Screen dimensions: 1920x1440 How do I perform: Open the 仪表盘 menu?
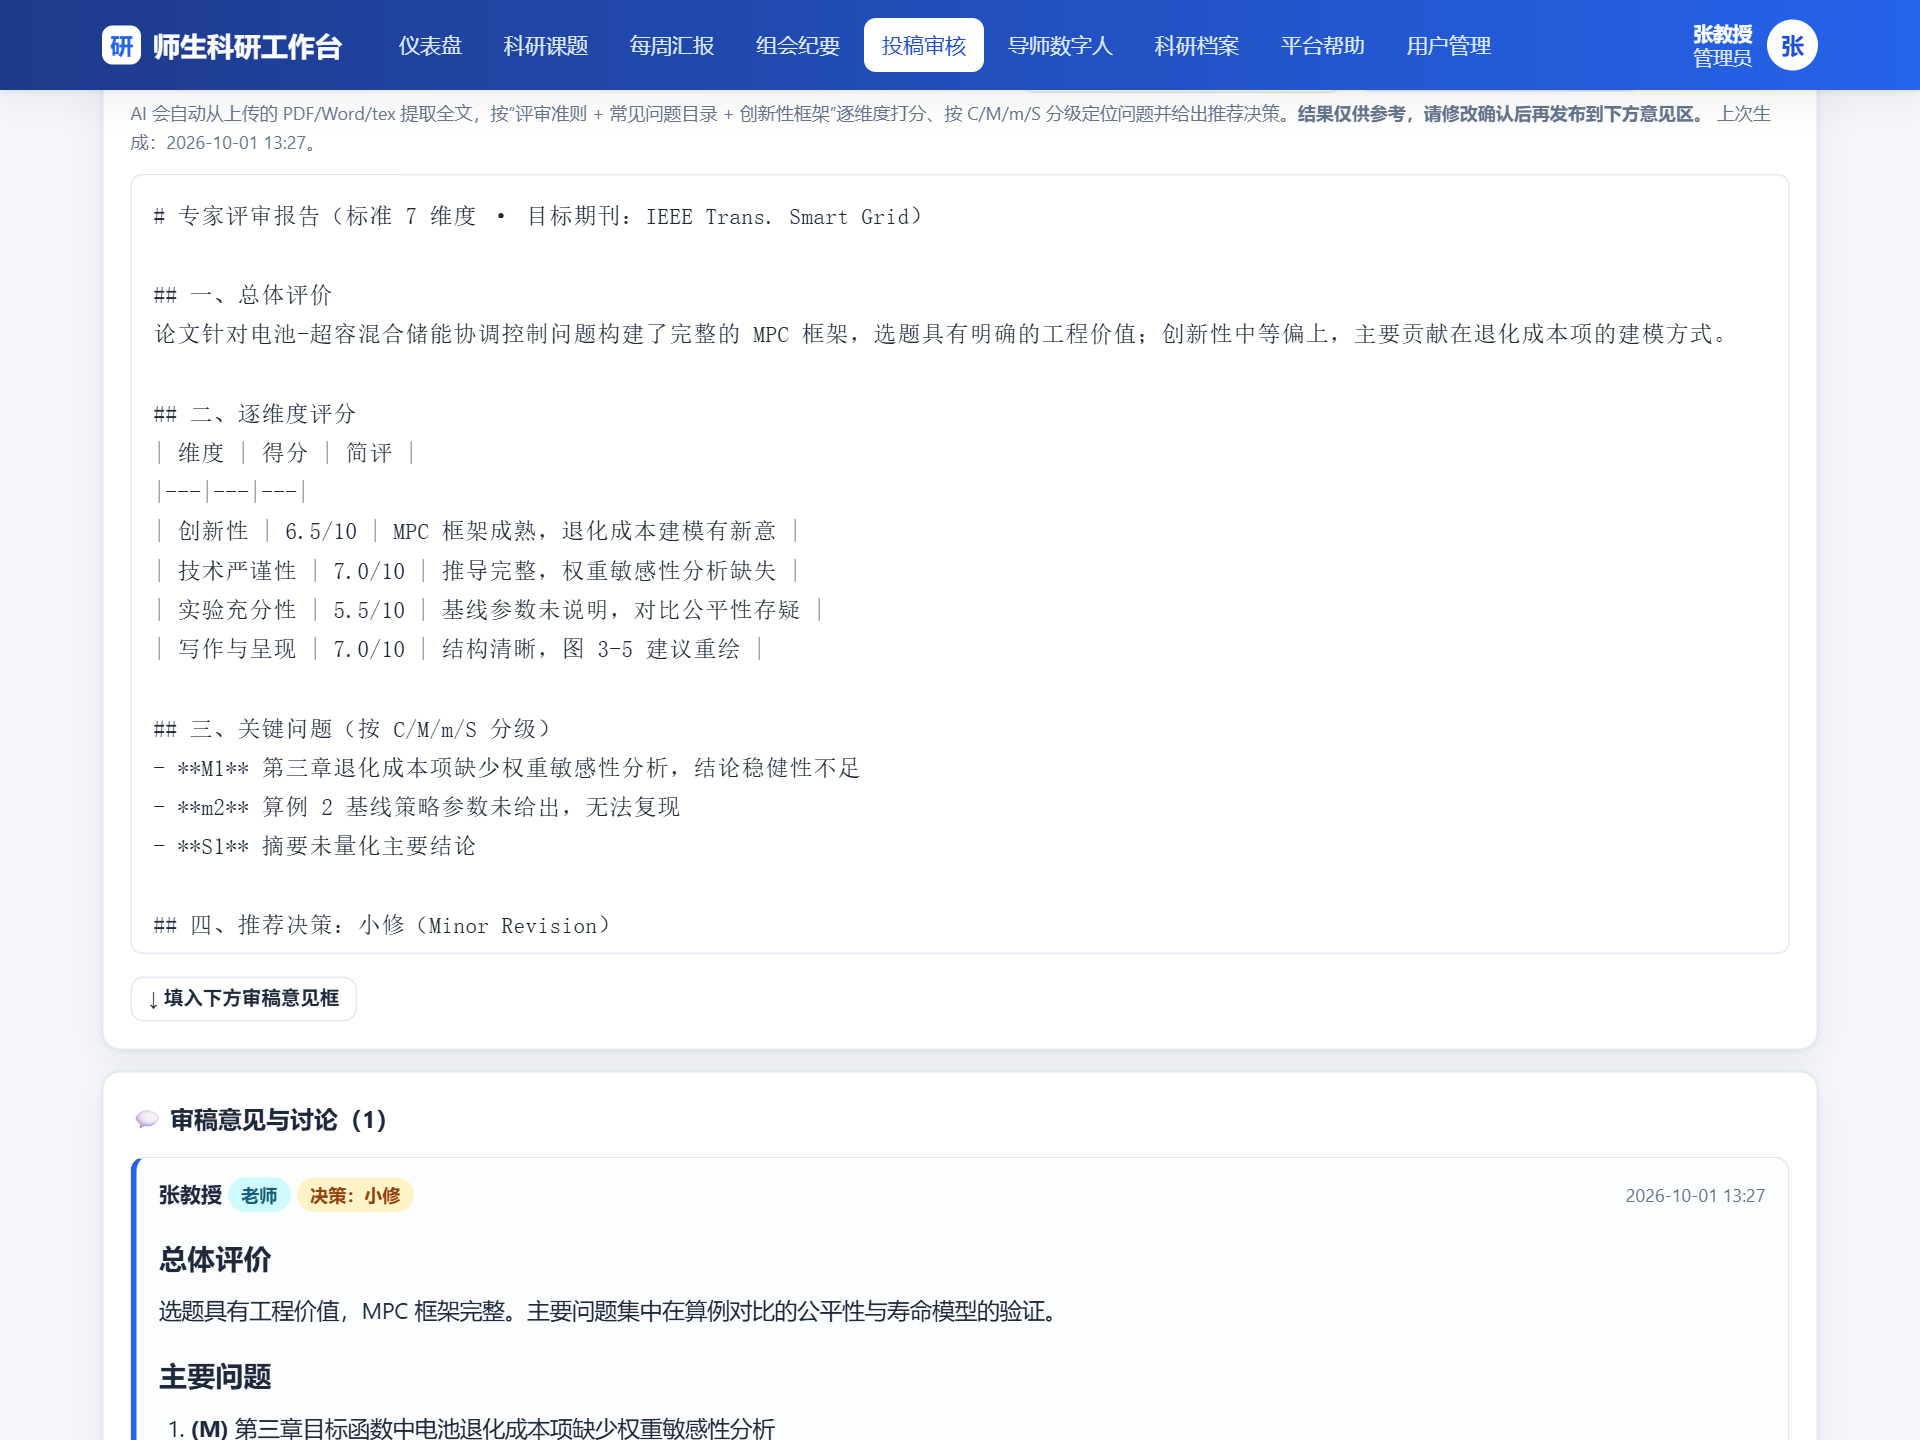430,45
